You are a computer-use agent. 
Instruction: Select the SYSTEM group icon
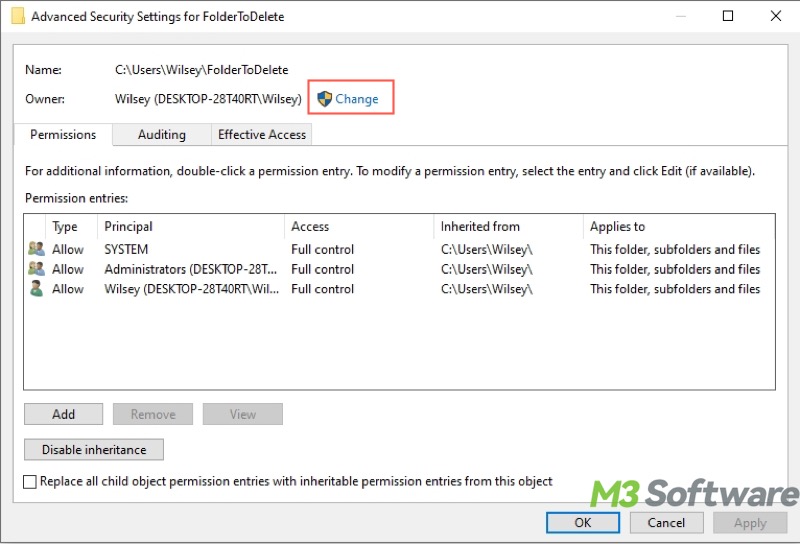(36, 249)
